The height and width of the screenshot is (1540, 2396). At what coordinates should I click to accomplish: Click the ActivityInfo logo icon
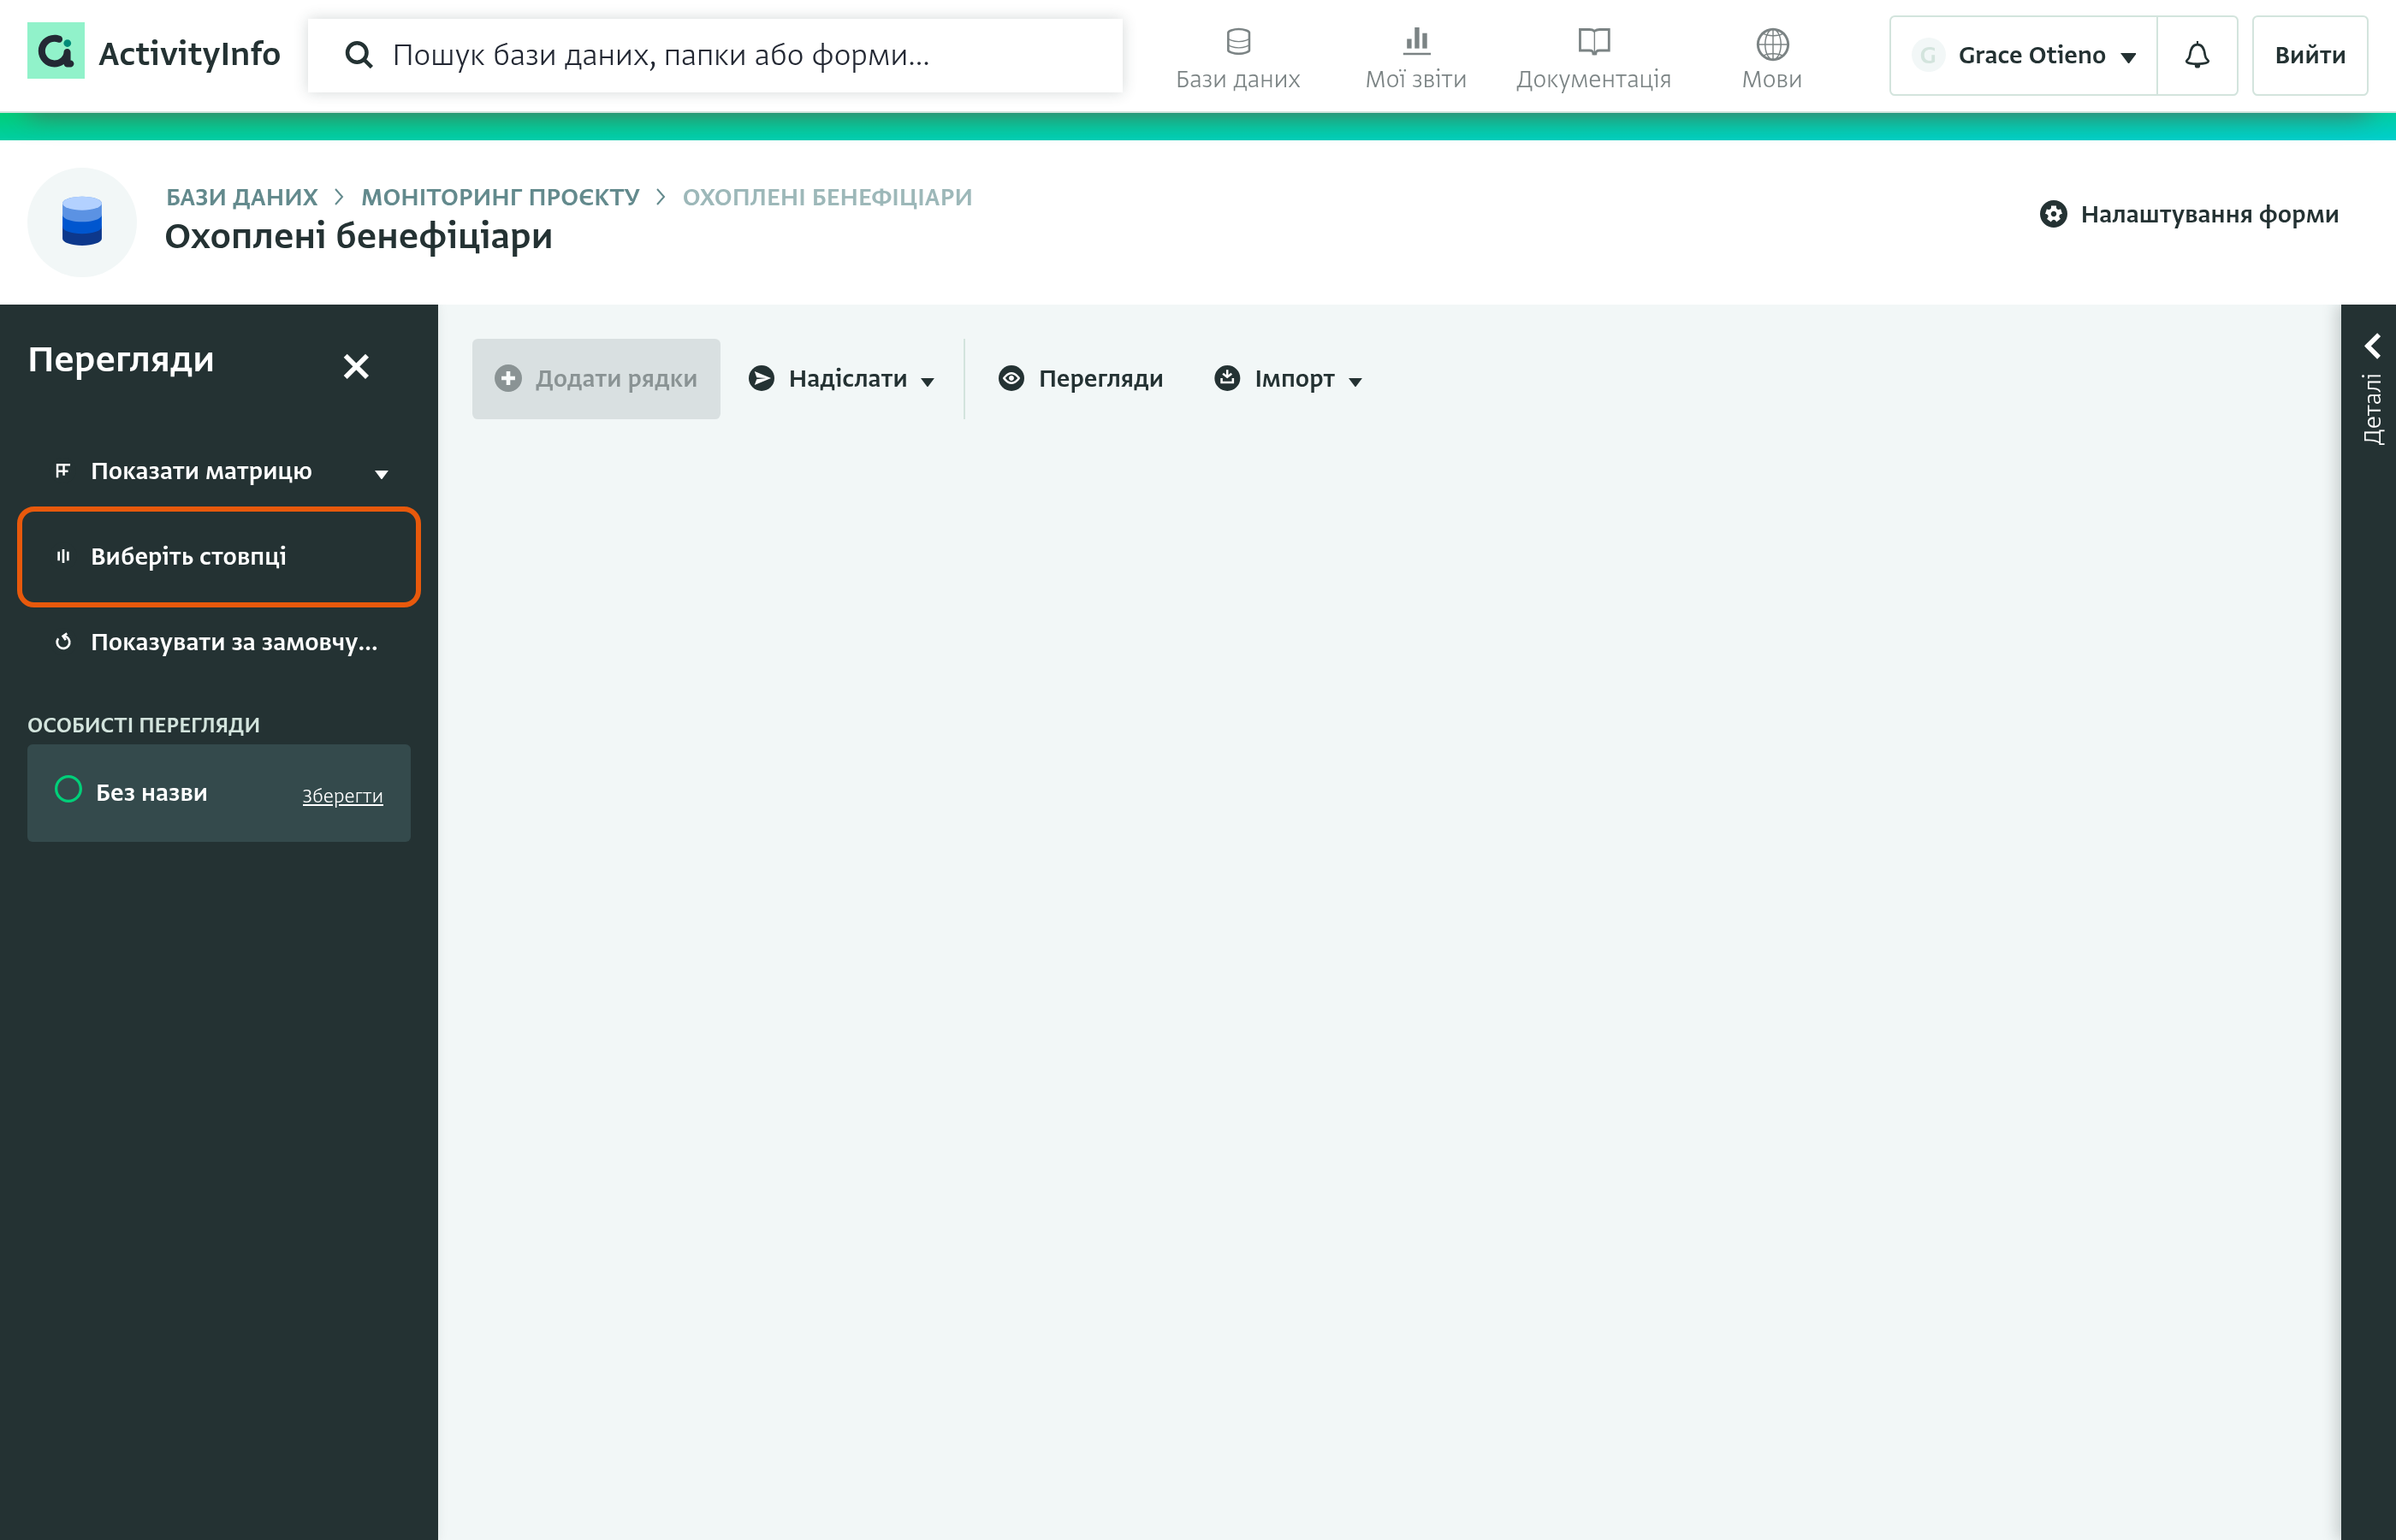coord(56,51)
